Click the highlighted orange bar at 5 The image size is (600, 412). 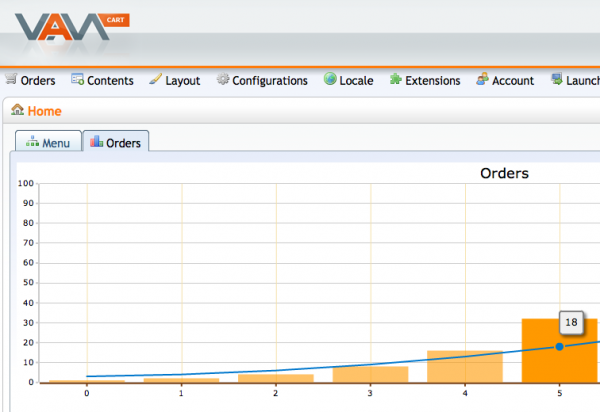pyautogui.click(x=559, y=350)
